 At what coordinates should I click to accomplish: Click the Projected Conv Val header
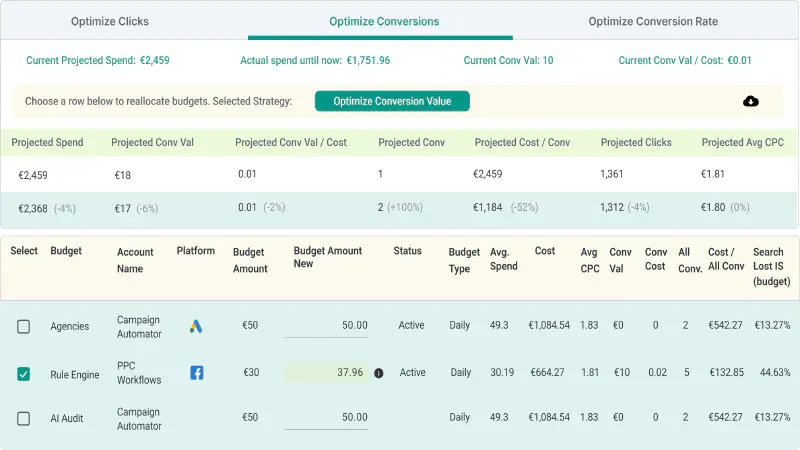click(152, 142)
